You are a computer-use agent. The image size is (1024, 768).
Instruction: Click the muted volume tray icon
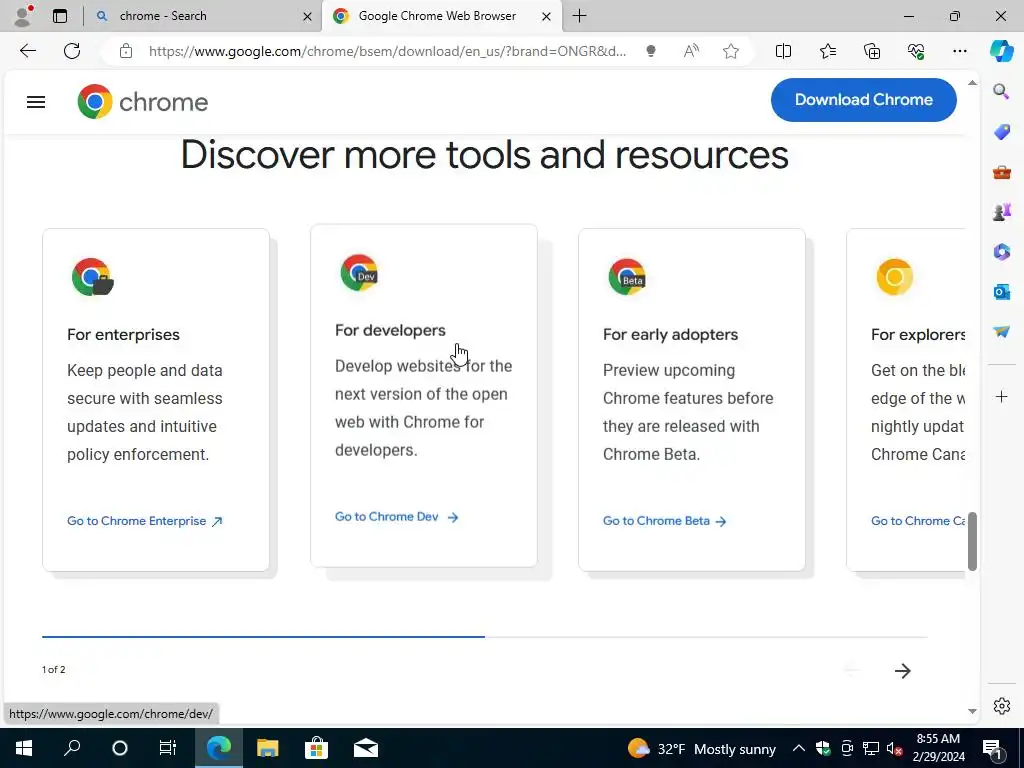(894, 748)
